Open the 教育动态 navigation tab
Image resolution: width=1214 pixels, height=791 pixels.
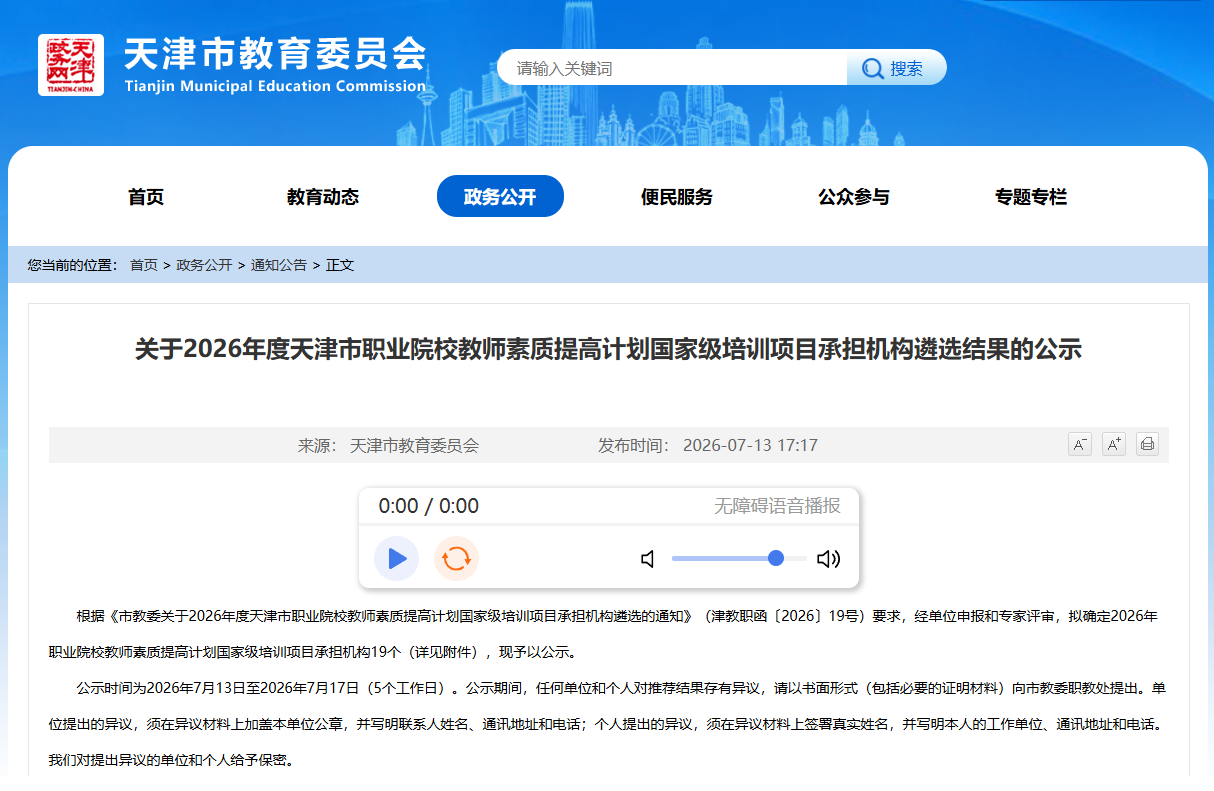point(323,197)
